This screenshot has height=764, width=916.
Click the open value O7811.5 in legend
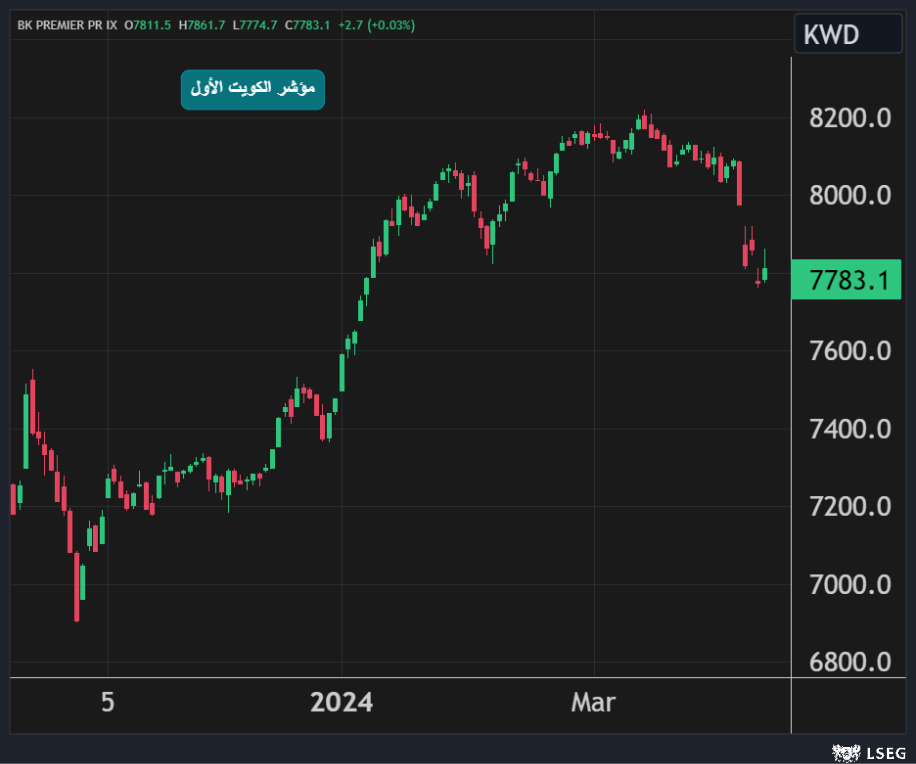click(x=148, y=24)
